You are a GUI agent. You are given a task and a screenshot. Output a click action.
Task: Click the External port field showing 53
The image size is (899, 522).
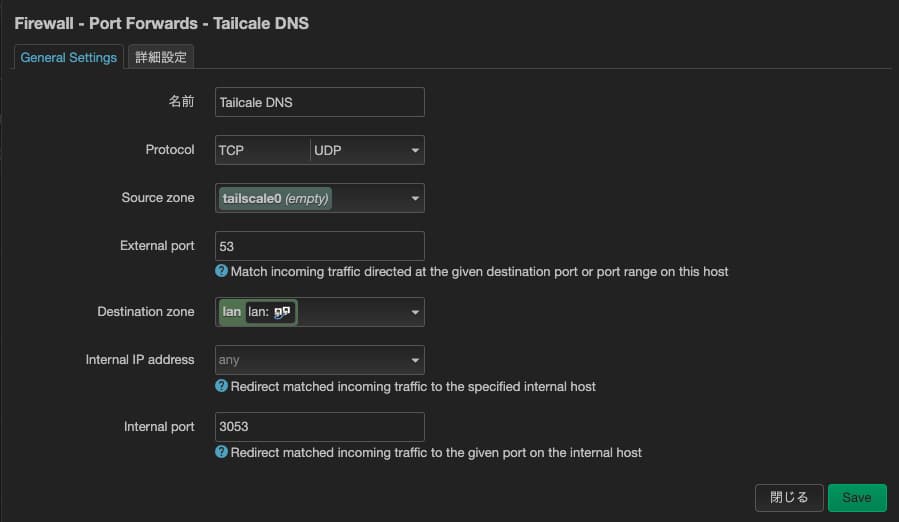coord(320,246)
